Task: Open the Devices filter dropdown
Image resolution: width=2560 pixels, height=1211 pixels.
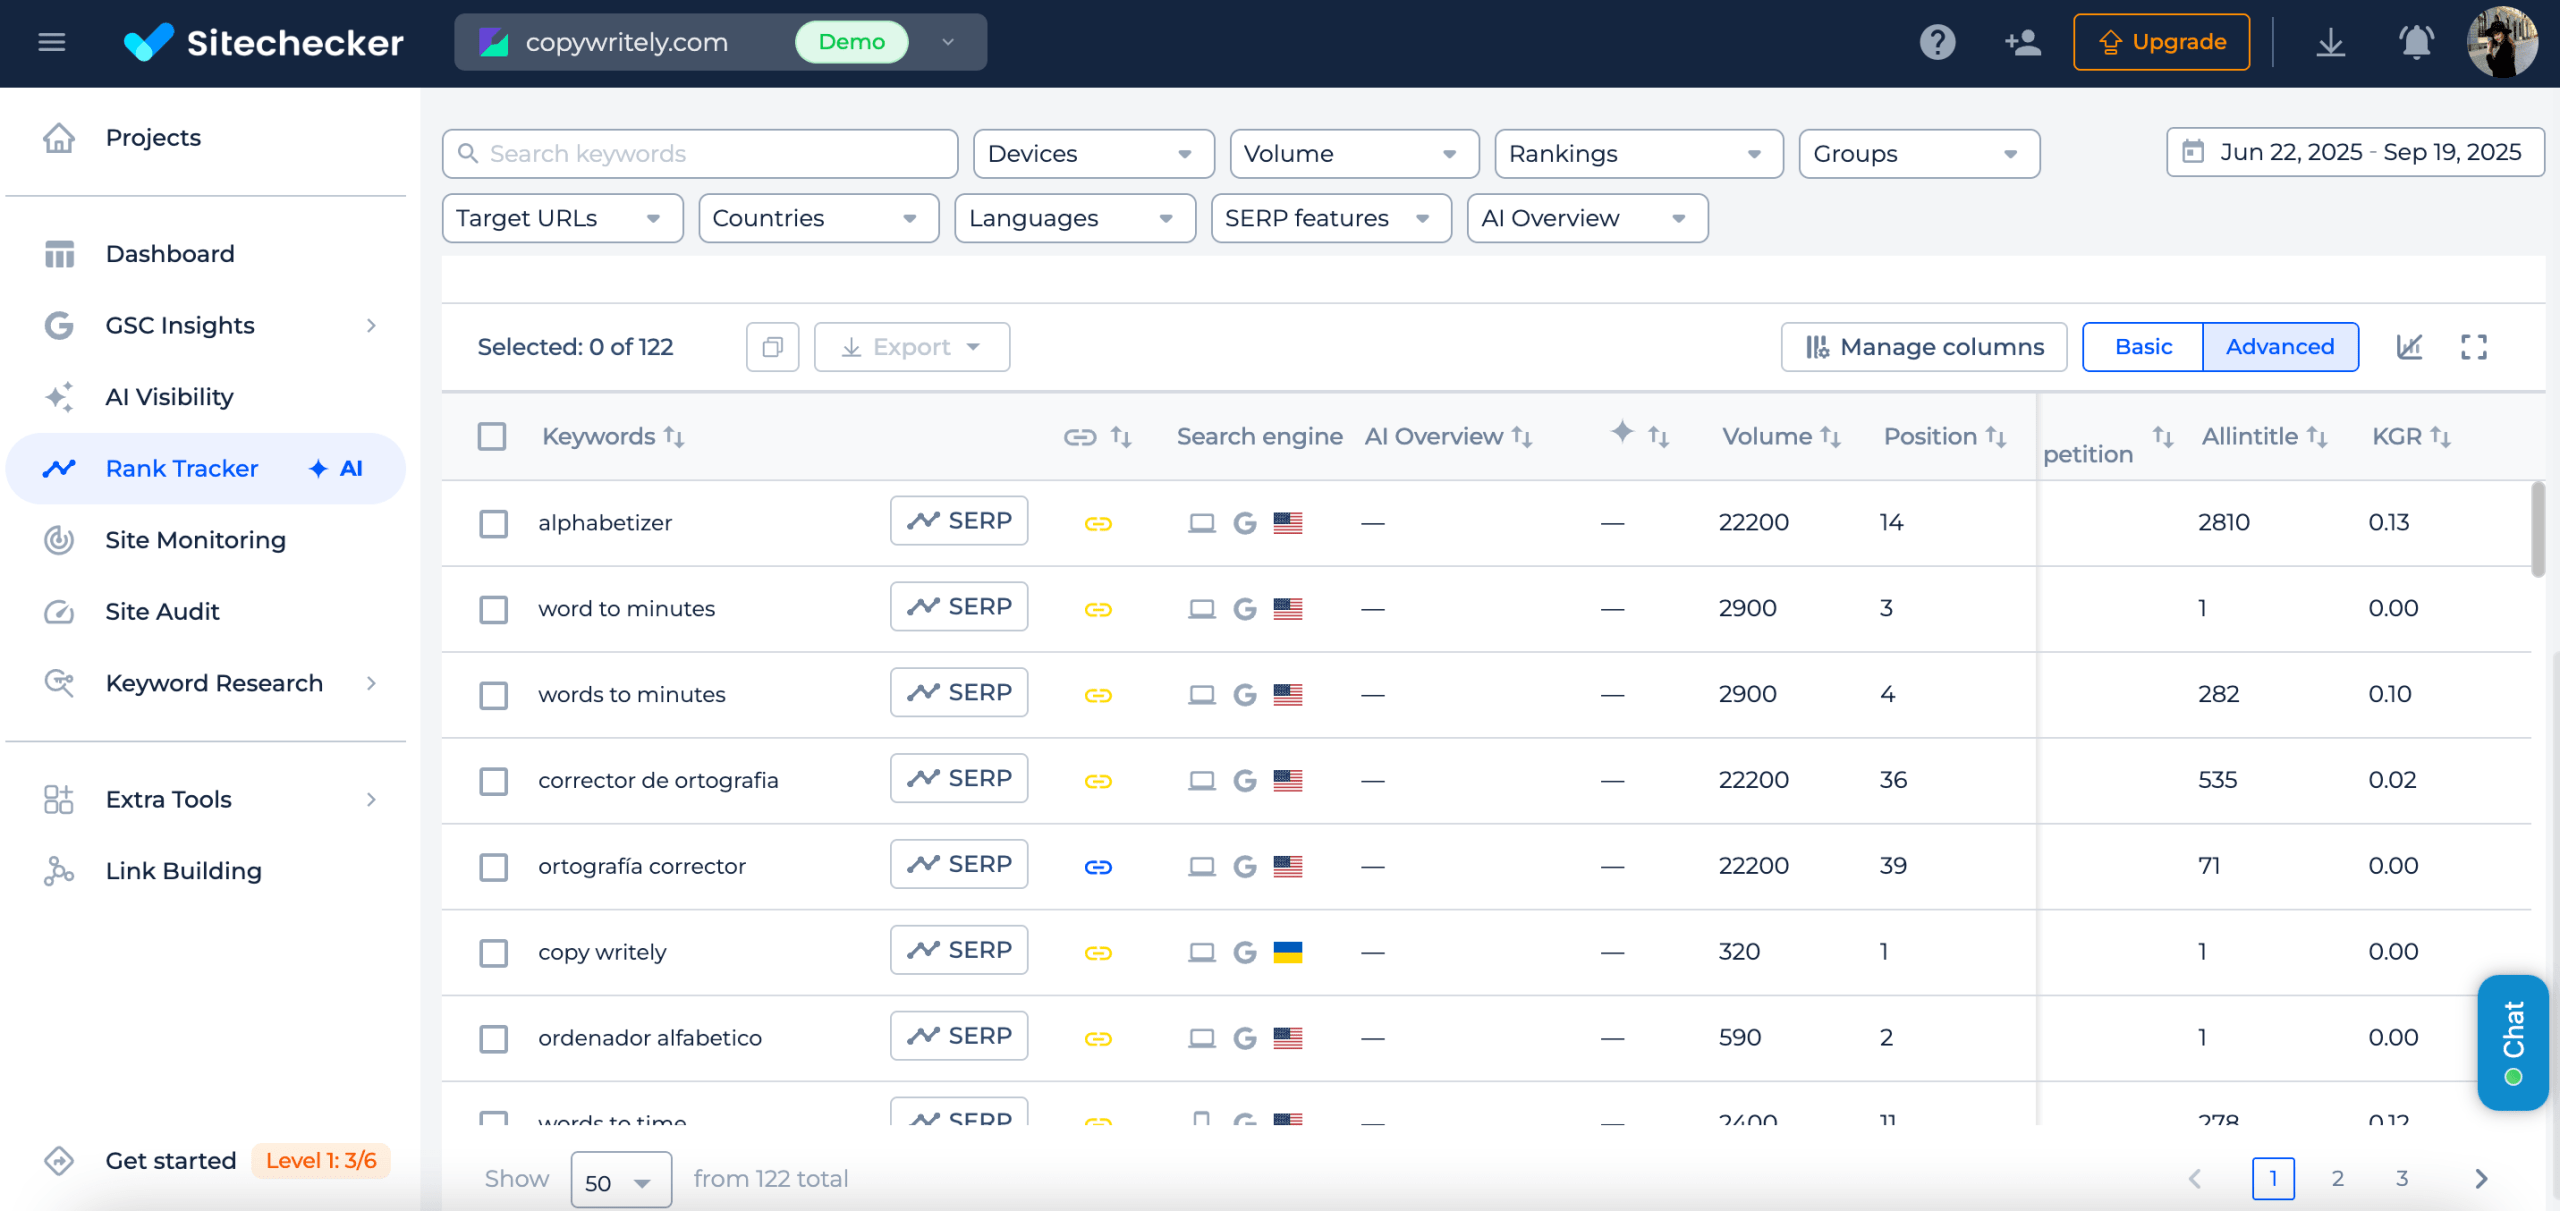Action: (1092, 154)
